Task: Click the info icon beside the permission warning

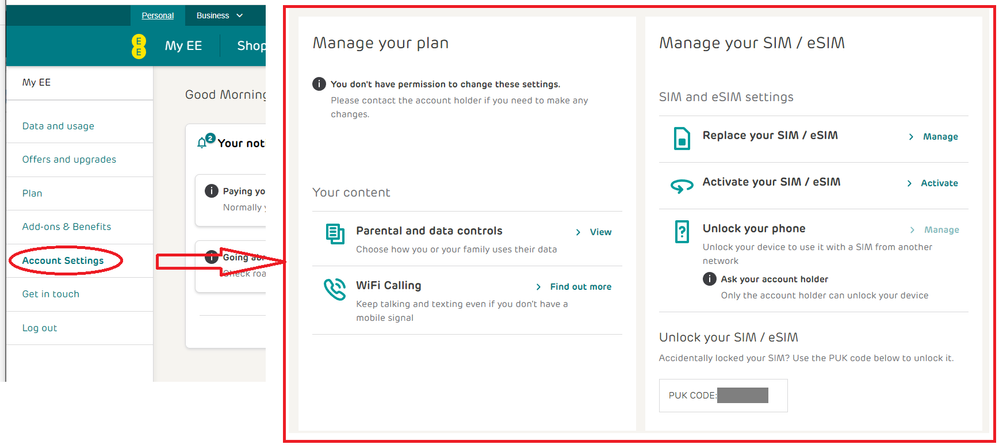Action: tap(319, 84)
